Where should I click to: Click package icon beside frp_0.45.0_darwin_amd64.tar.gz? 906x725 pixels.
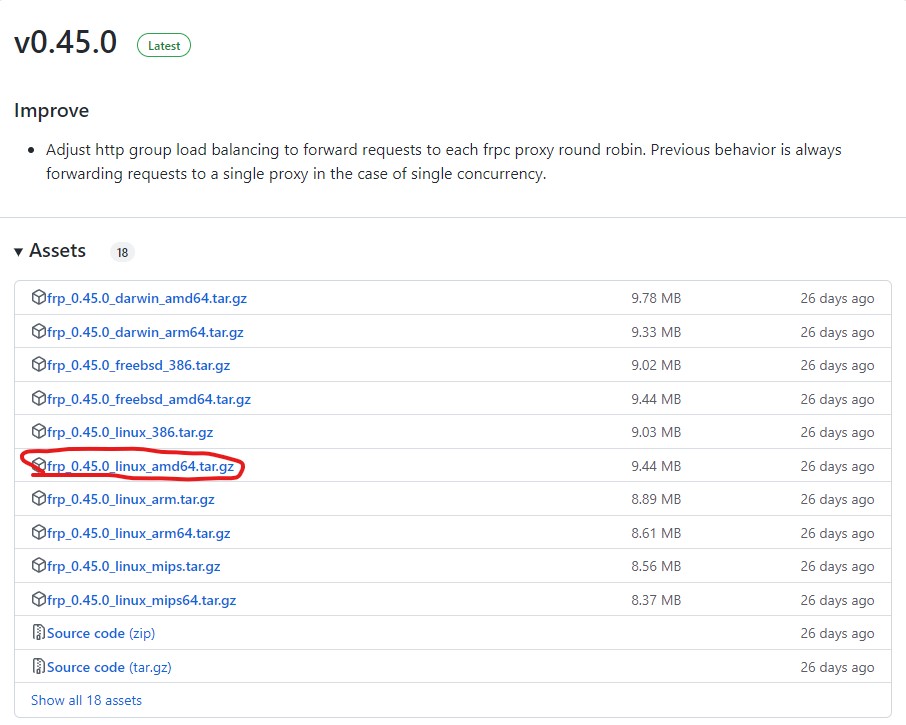coord(39,298)
